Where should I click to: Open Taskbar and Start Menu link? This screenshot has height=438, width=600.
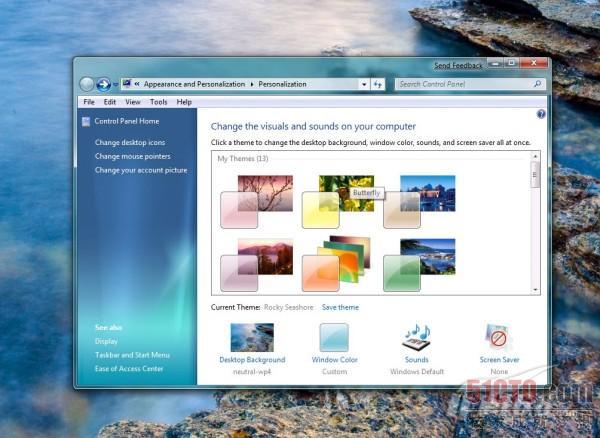(x=132, y=355)
